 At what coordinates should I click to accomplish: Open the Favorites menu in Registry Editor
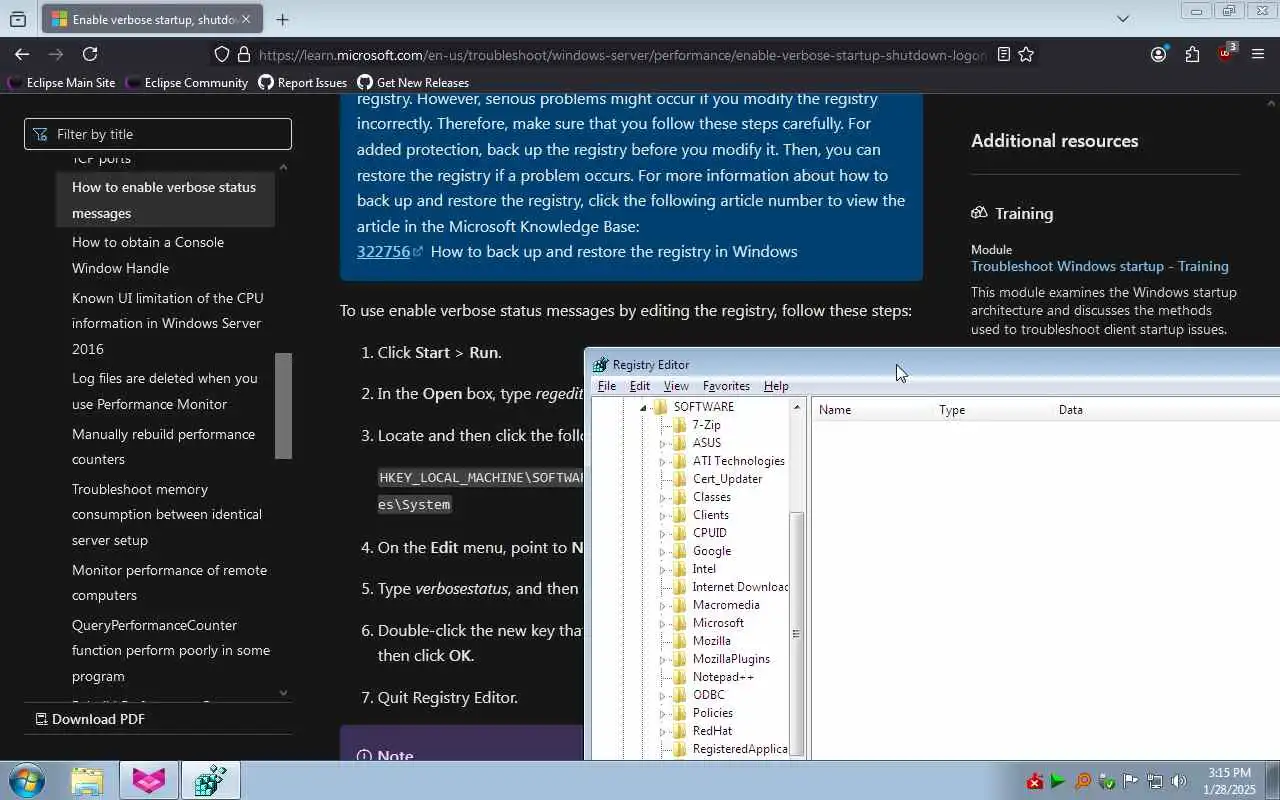point(726,386)
